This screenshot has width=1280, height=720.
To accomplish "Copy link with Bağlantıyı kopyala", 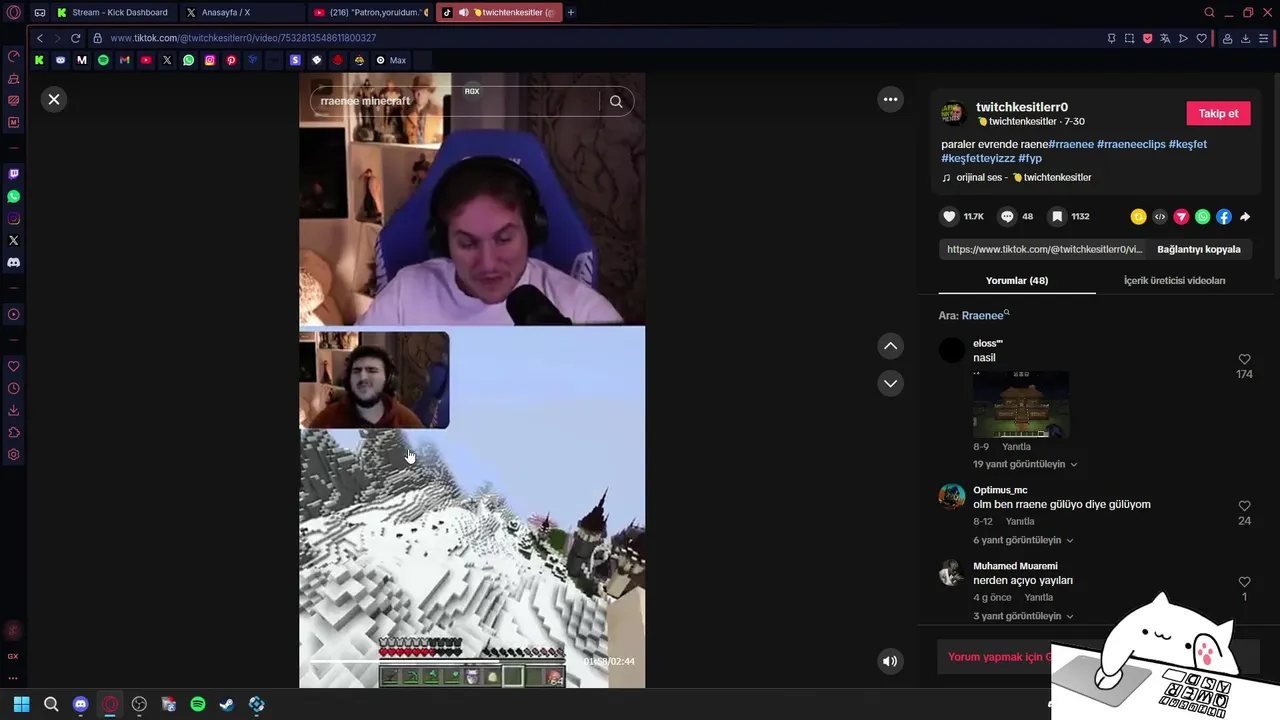I will pos(1198,249).
